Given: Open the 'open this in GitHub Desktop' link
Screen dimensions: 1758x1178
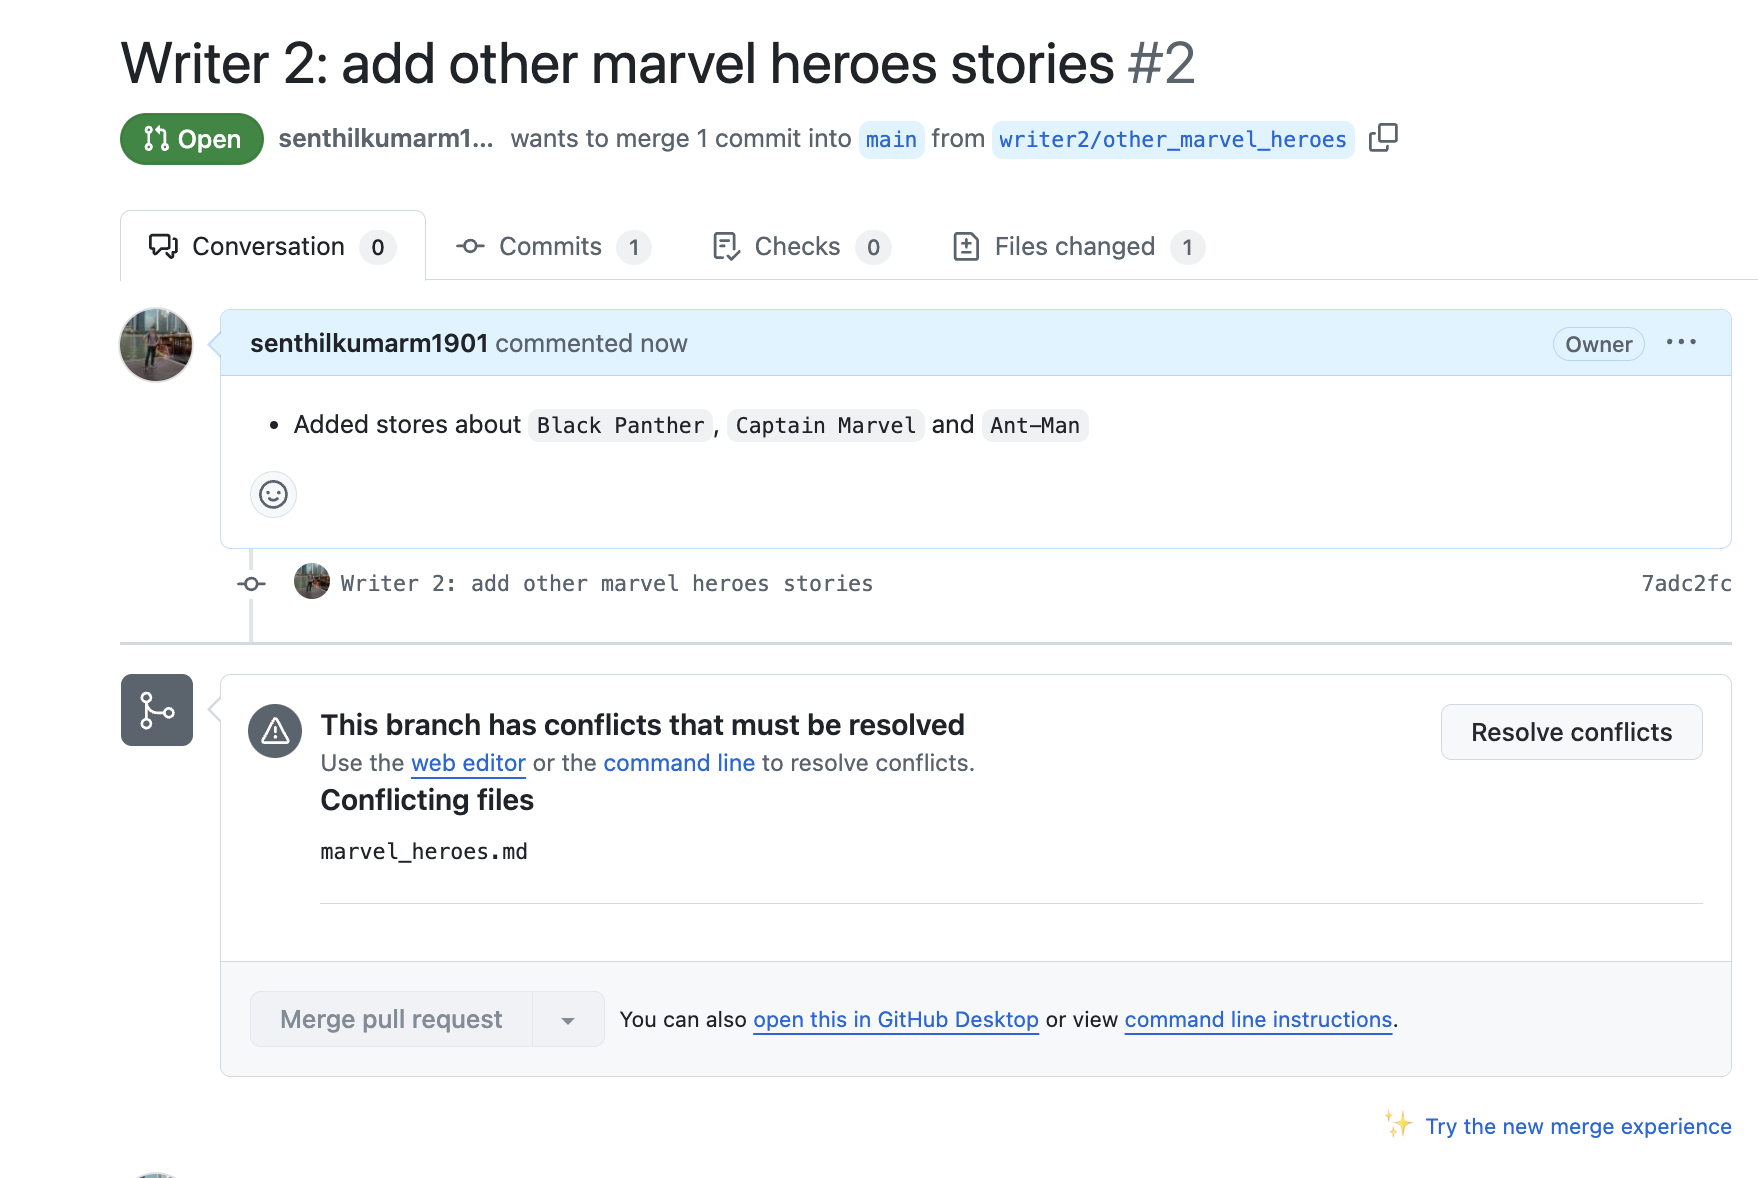Looking at the screenshot, I should (x=895, y=1020).
